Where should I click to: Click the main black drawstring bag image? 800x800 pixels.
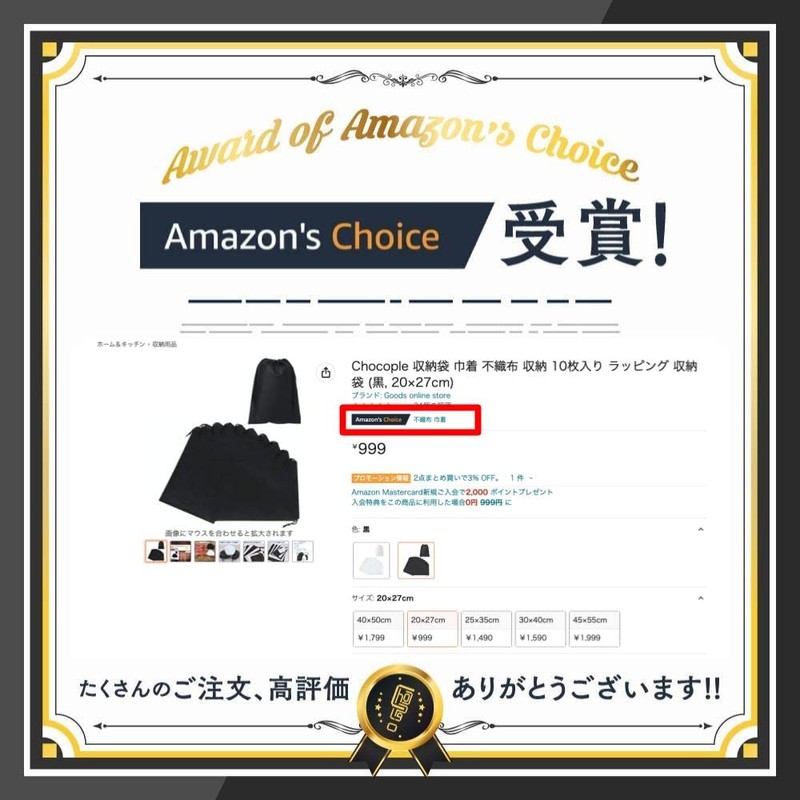coord(229,442)
